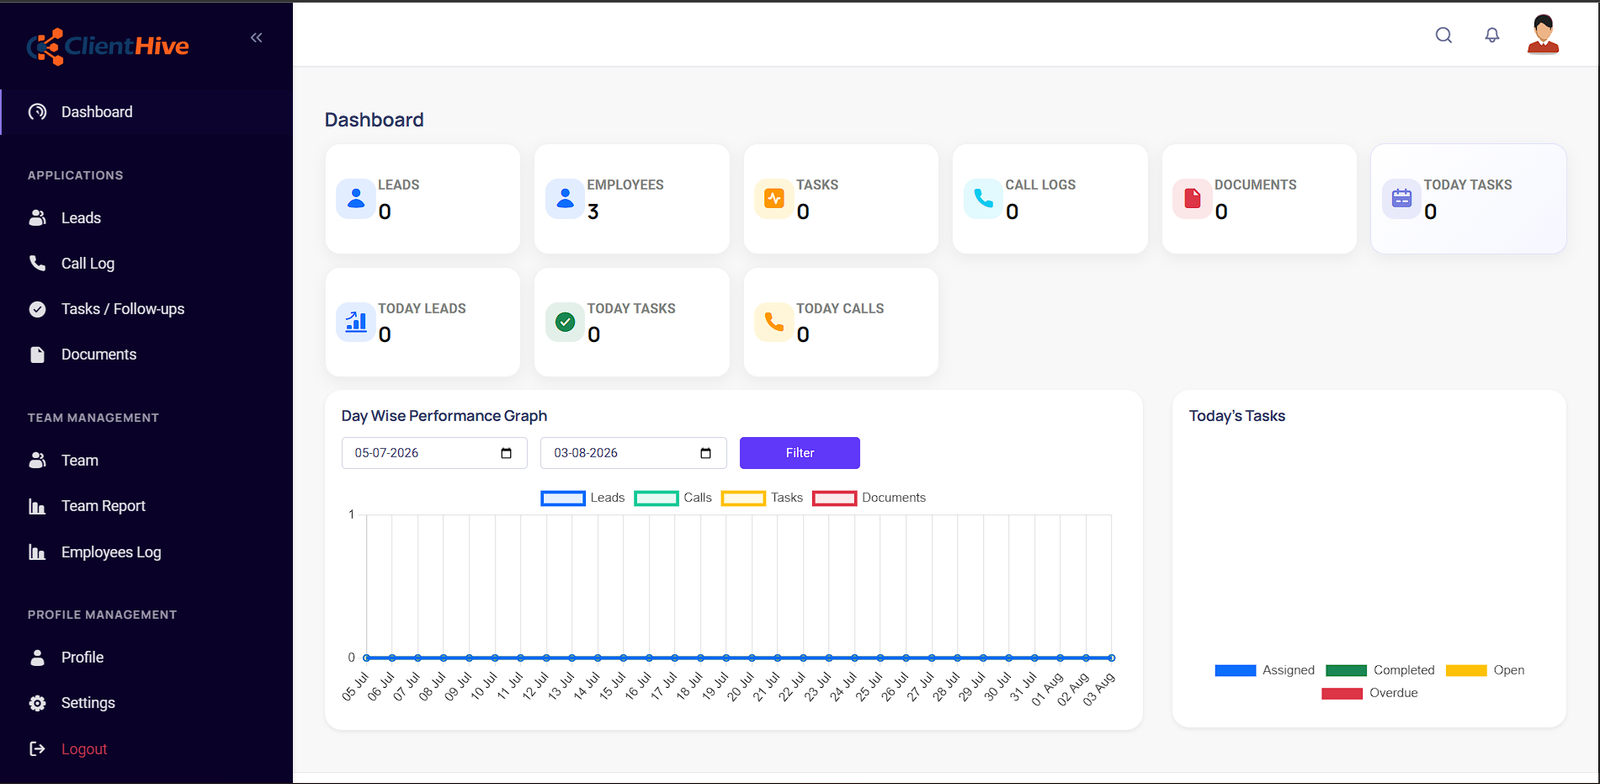Image resolution: width=1600 pixels, height=784 pixels.
Task: Click the Logout link
Action: point(84,749)
